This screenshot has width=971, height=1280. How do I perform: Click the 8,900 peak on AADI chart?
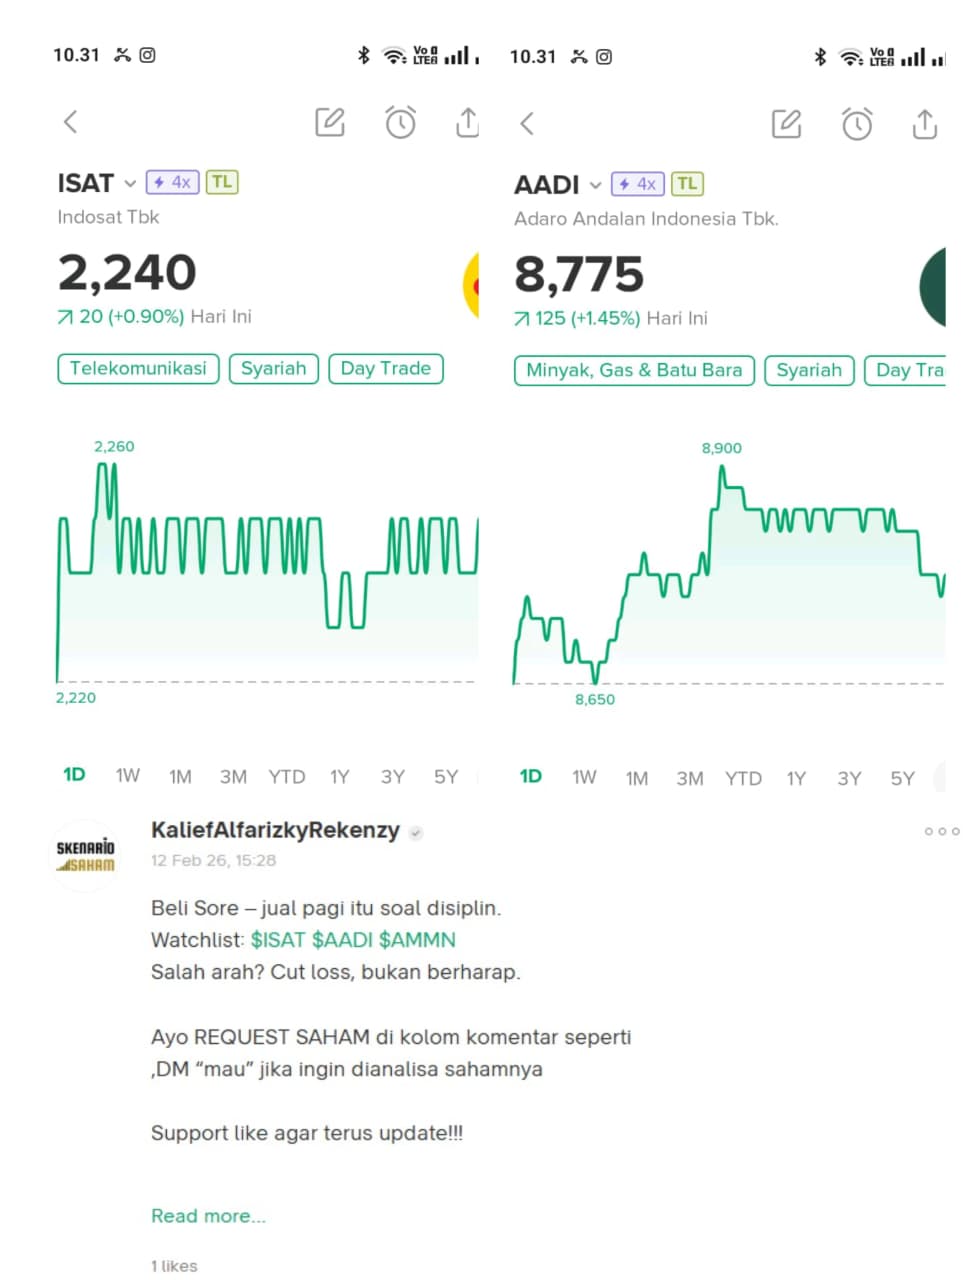click(721, 467)
